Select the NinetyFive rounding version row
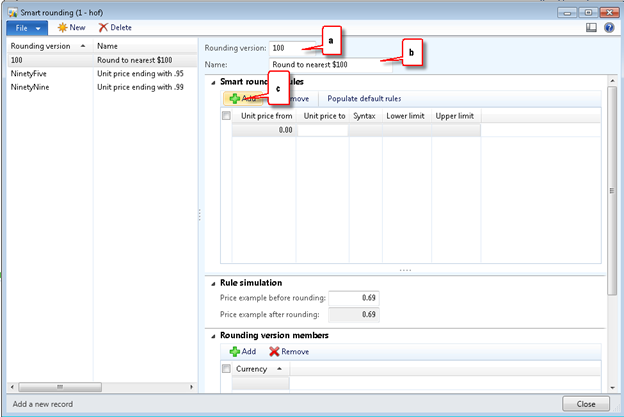 pos(30,74)
